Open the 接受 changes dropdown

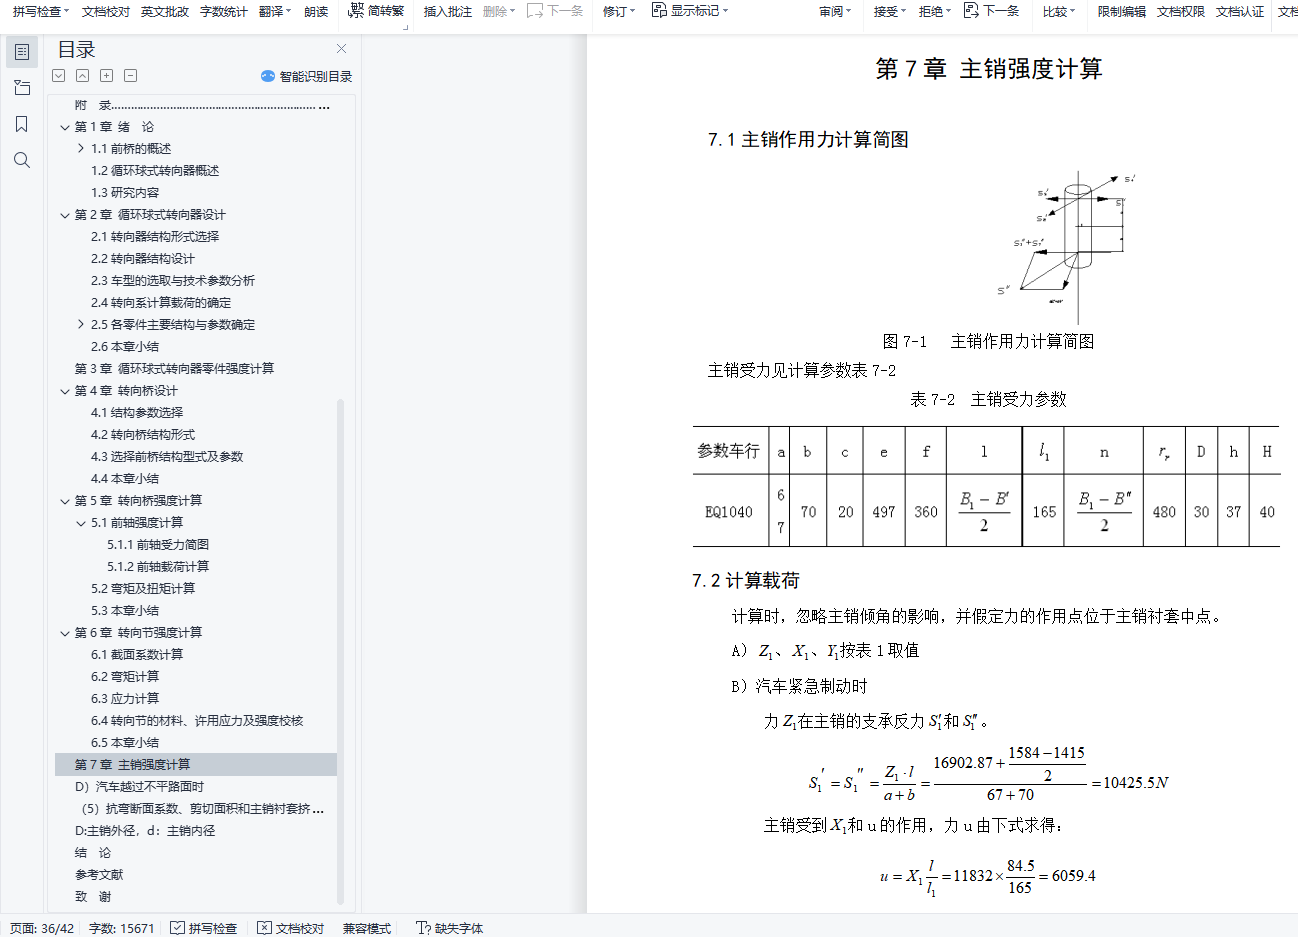point(890,11)
